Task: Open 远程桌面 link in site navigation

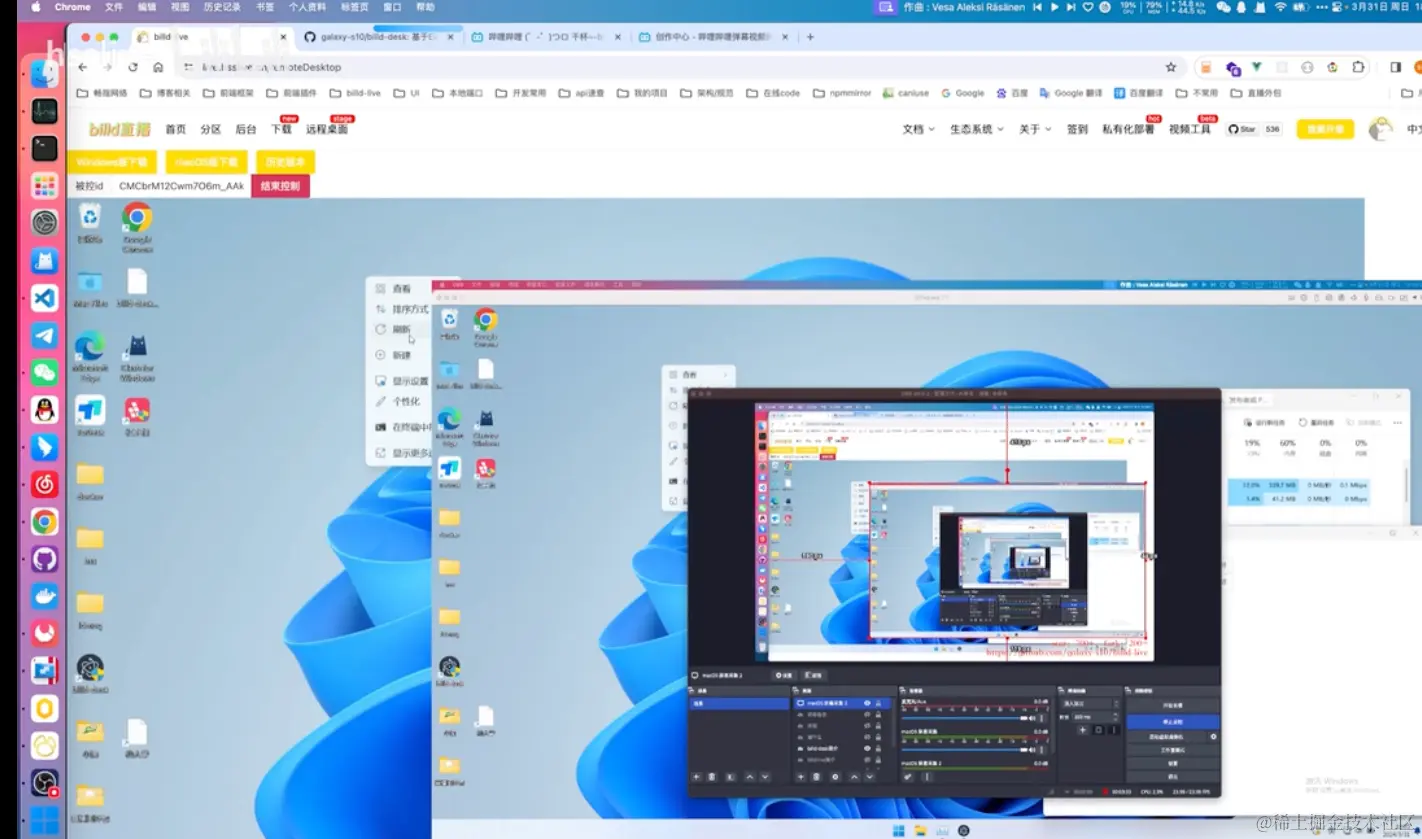Action: tap(327, 129)
